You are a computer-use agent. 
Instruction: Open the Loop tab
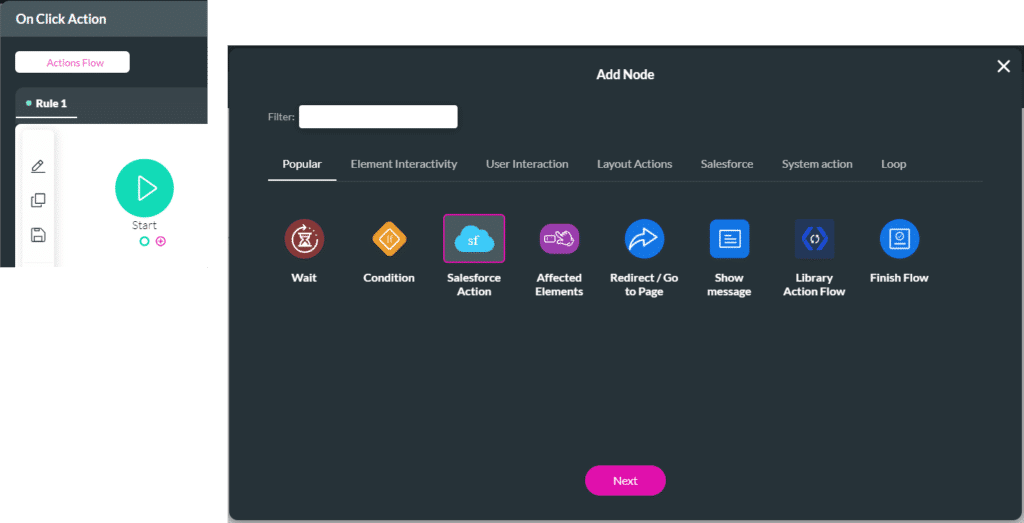pyautogui.click(x=893, y=165)
